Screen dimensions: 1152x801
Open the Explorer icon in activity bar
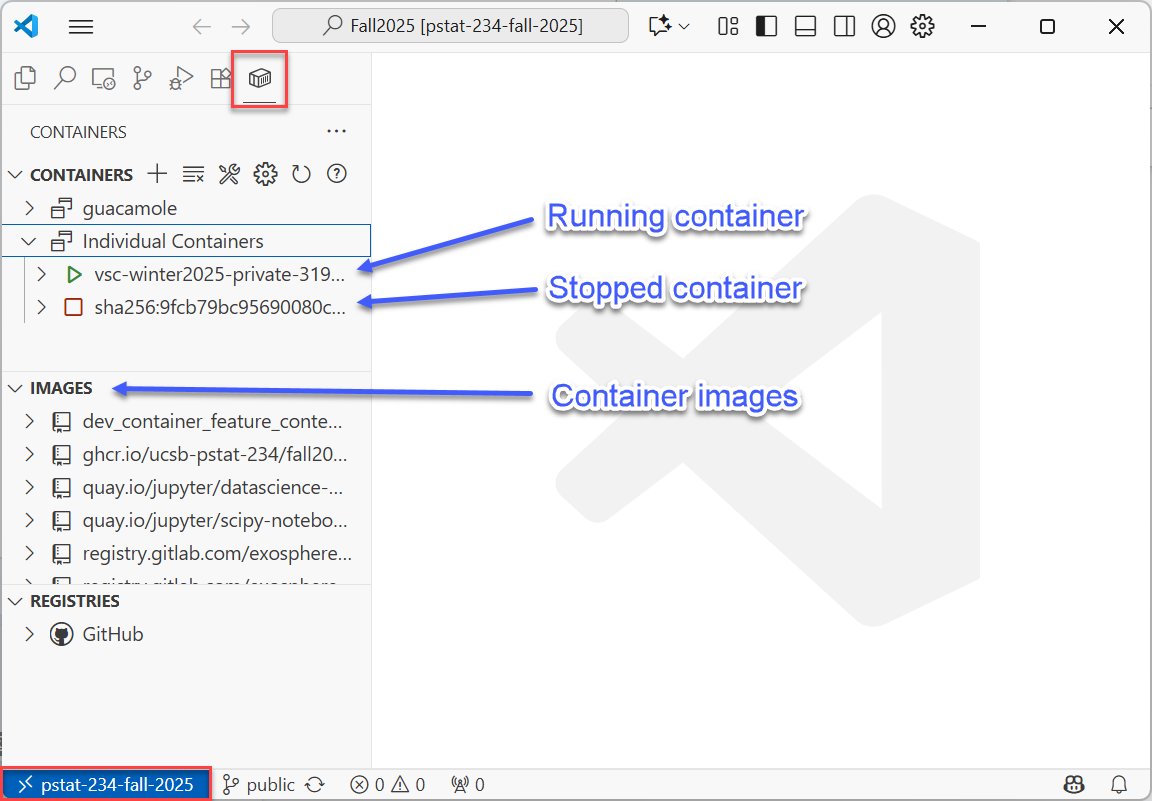(x=24, y=78)
